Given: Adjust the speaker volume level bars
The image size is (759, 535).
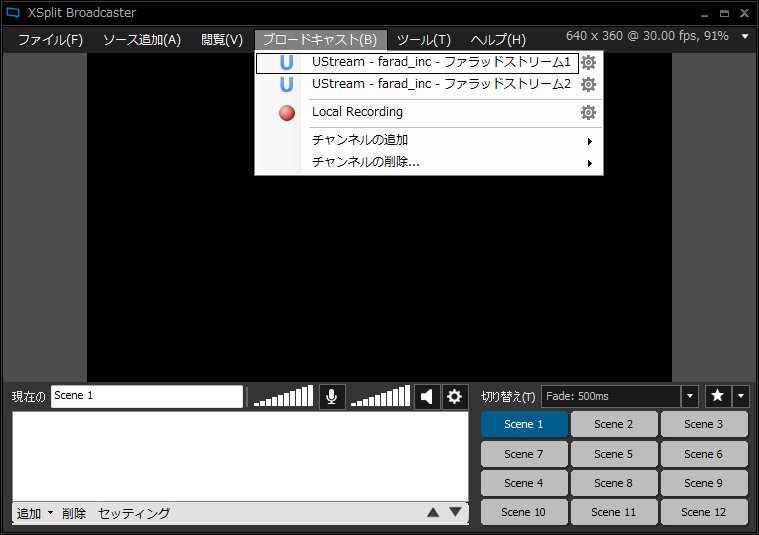Looking at the screenshot, I should click(380, 396).
